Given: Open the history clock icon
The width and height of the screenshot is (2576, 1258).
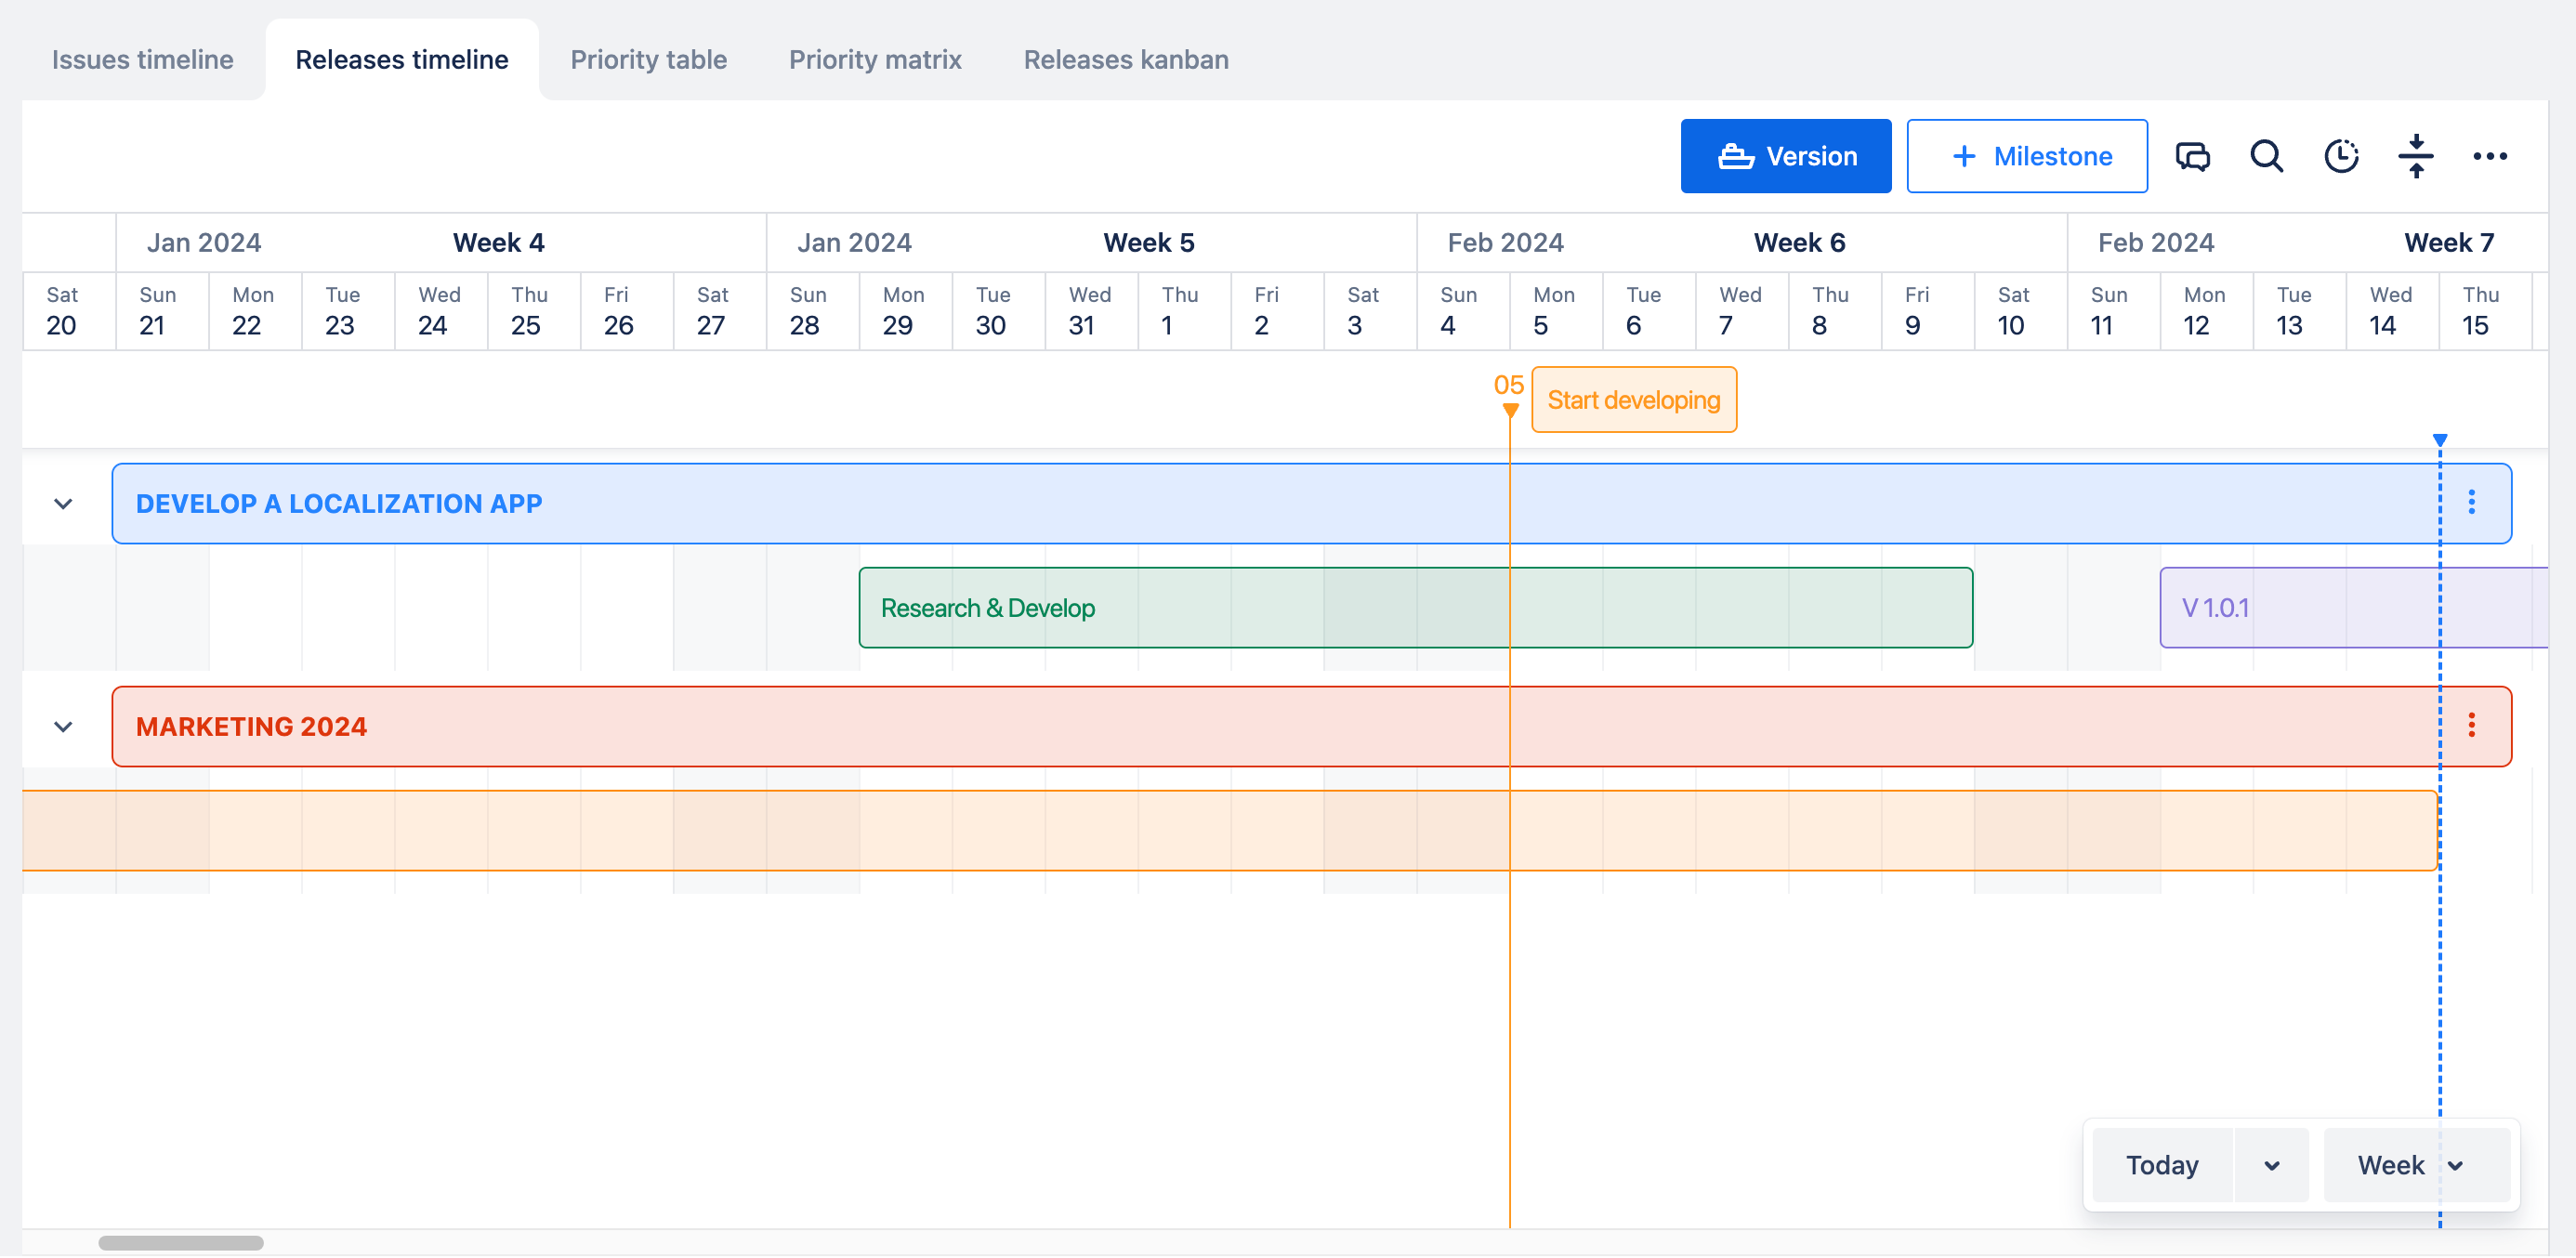Looking at the screenshot, I should coord(2340,156).
